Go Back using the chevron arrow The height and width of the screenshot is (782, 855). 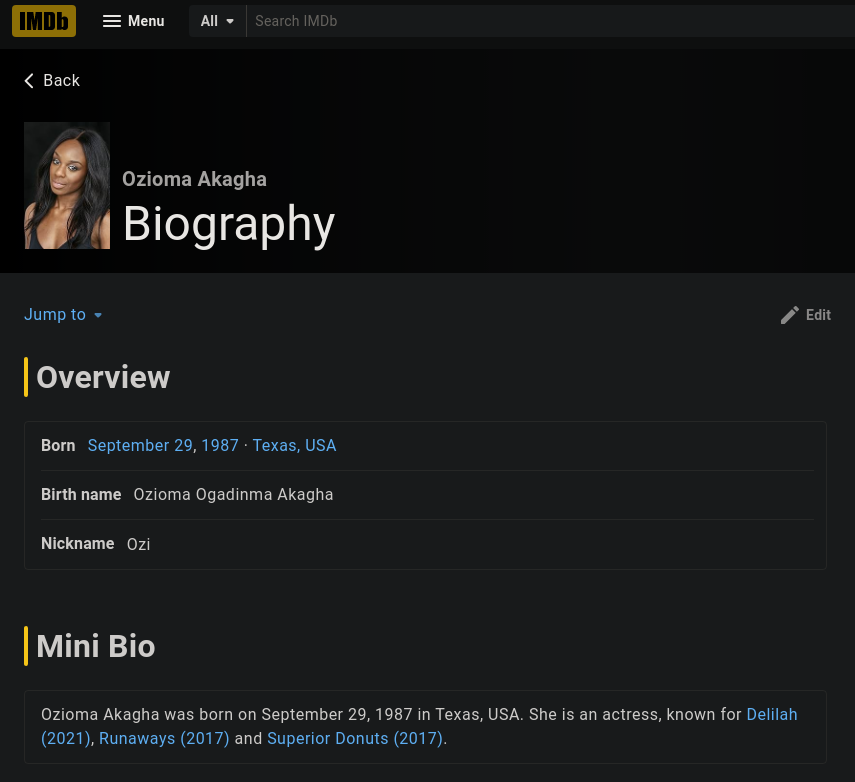(x=29, y=81)
